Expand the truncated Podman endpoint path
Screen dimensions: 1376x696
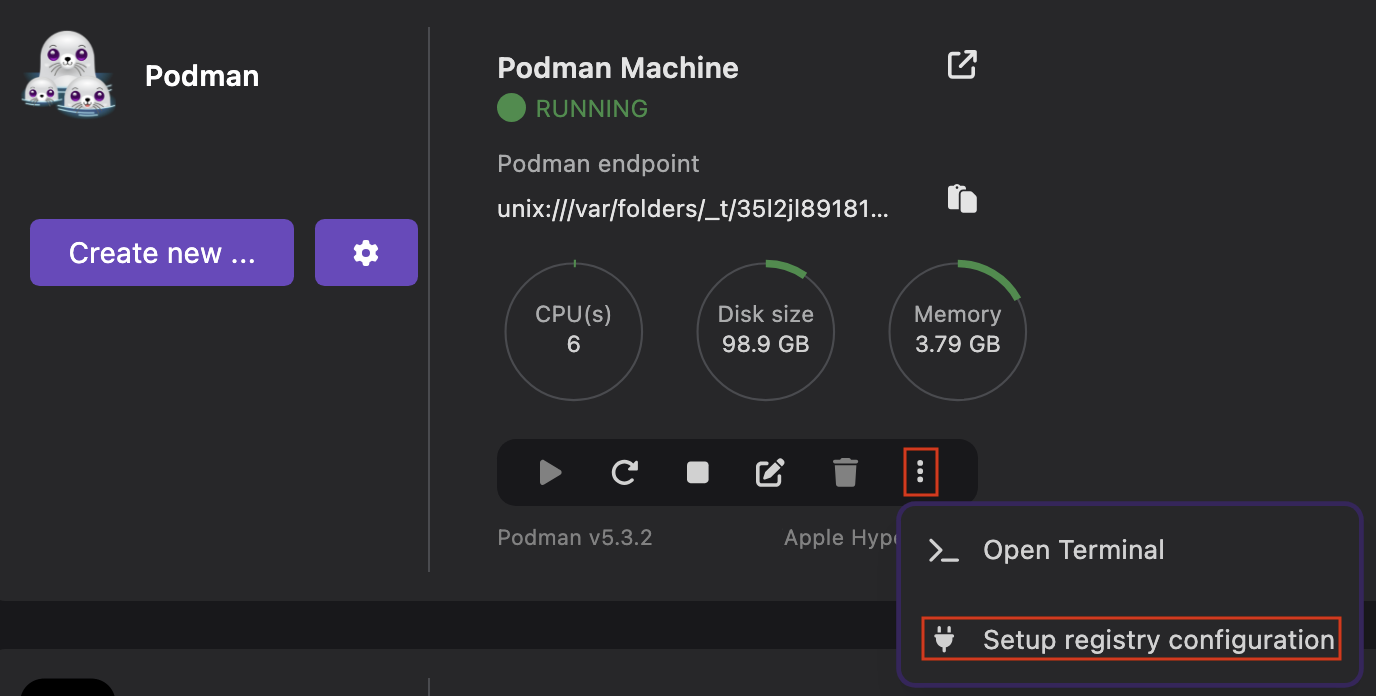694,208
